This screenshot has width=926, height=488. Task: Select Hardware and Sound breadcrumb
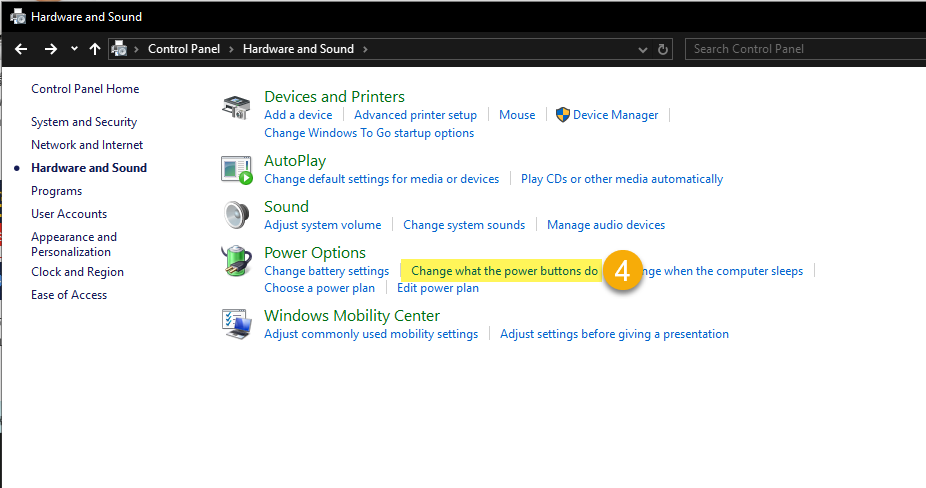coord(298,49)
